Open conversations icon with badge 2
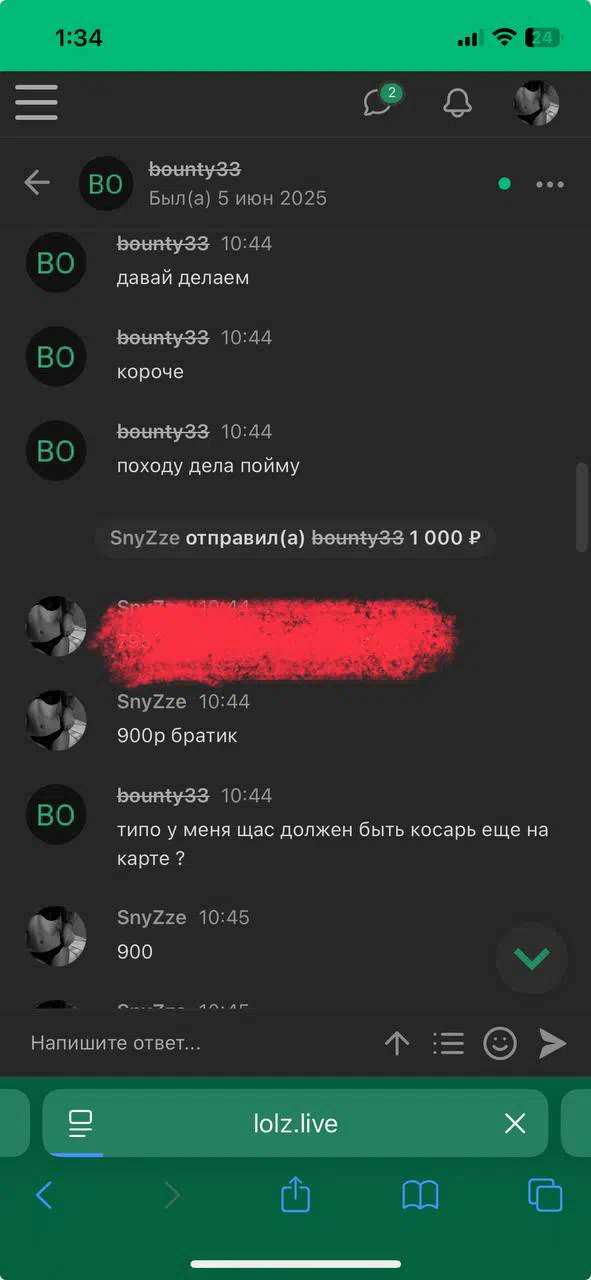Screen dimensions: 591x1280 pyautogui.click(x=380, y=101)
